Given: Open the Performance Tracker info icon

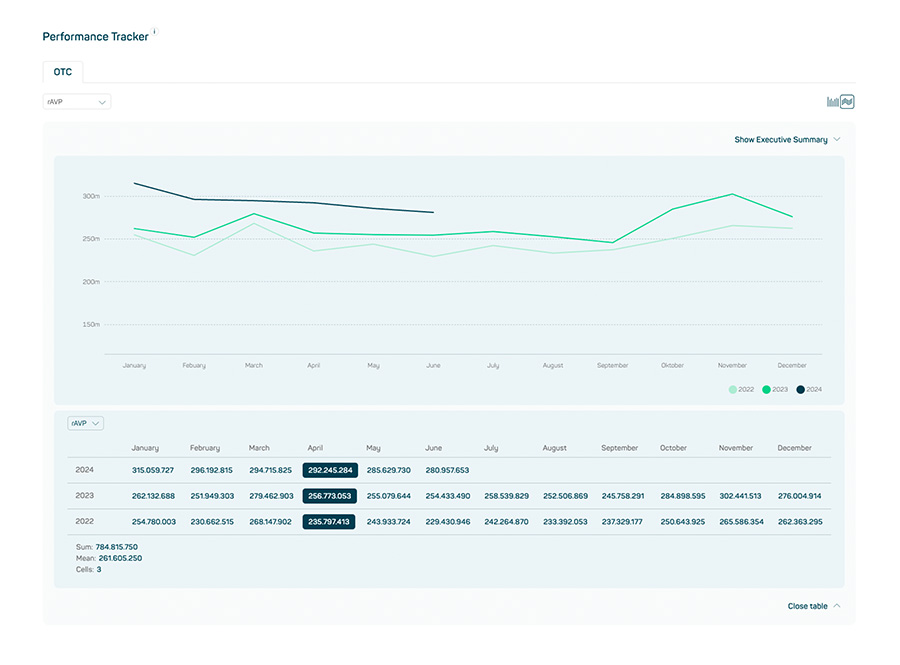Looking at the screenshot, I should tap(155, 32).
